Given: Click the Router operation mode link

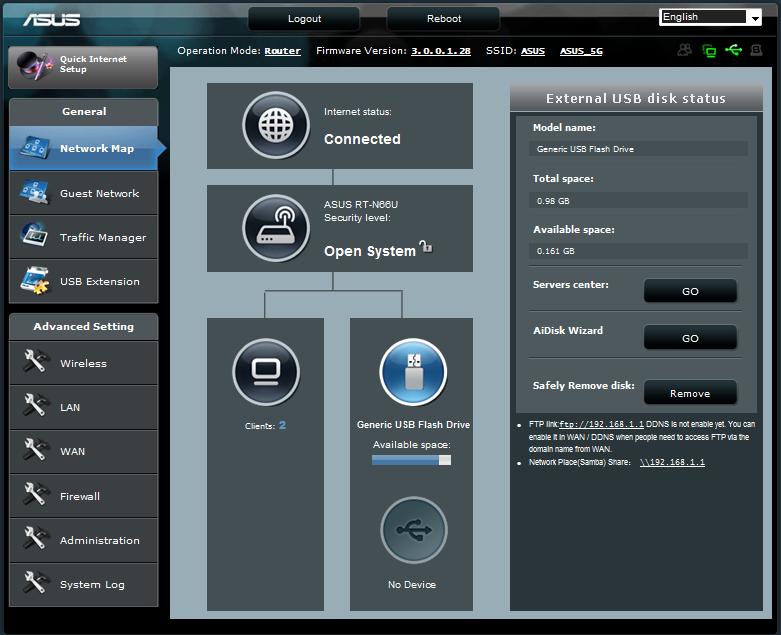Looking at the screenshot, I should [x=282, y=51].
